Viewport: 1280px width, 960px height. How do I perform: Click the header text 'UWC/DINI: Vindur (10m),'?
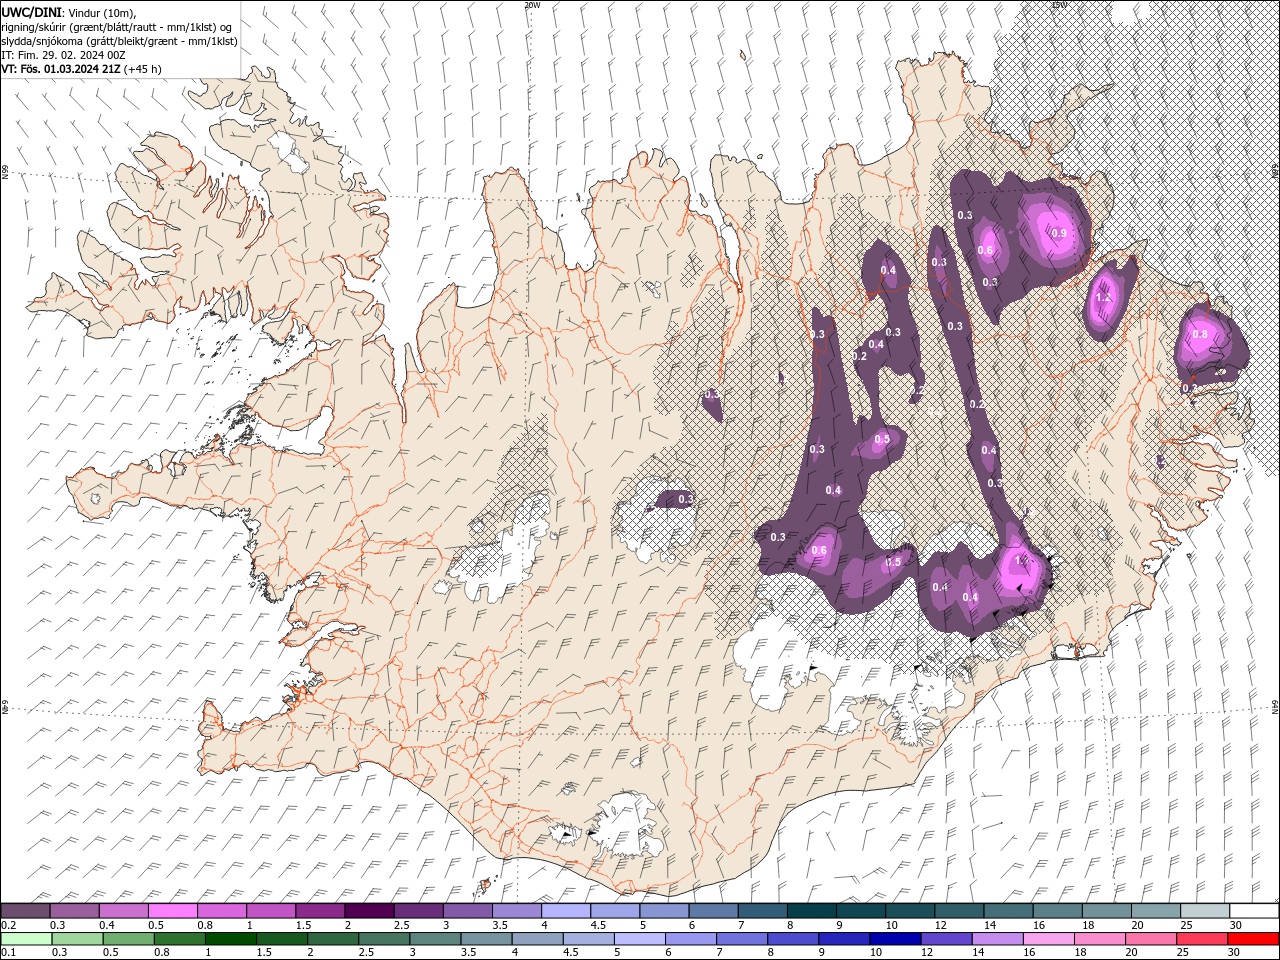pos(68,12)
